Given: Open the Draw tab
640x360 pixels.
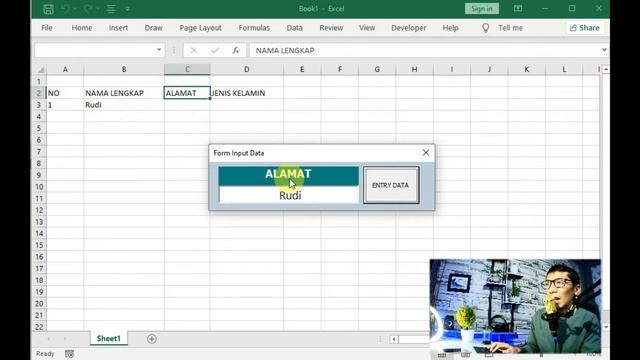Looking at the screenshot, I should pos(153,28).
